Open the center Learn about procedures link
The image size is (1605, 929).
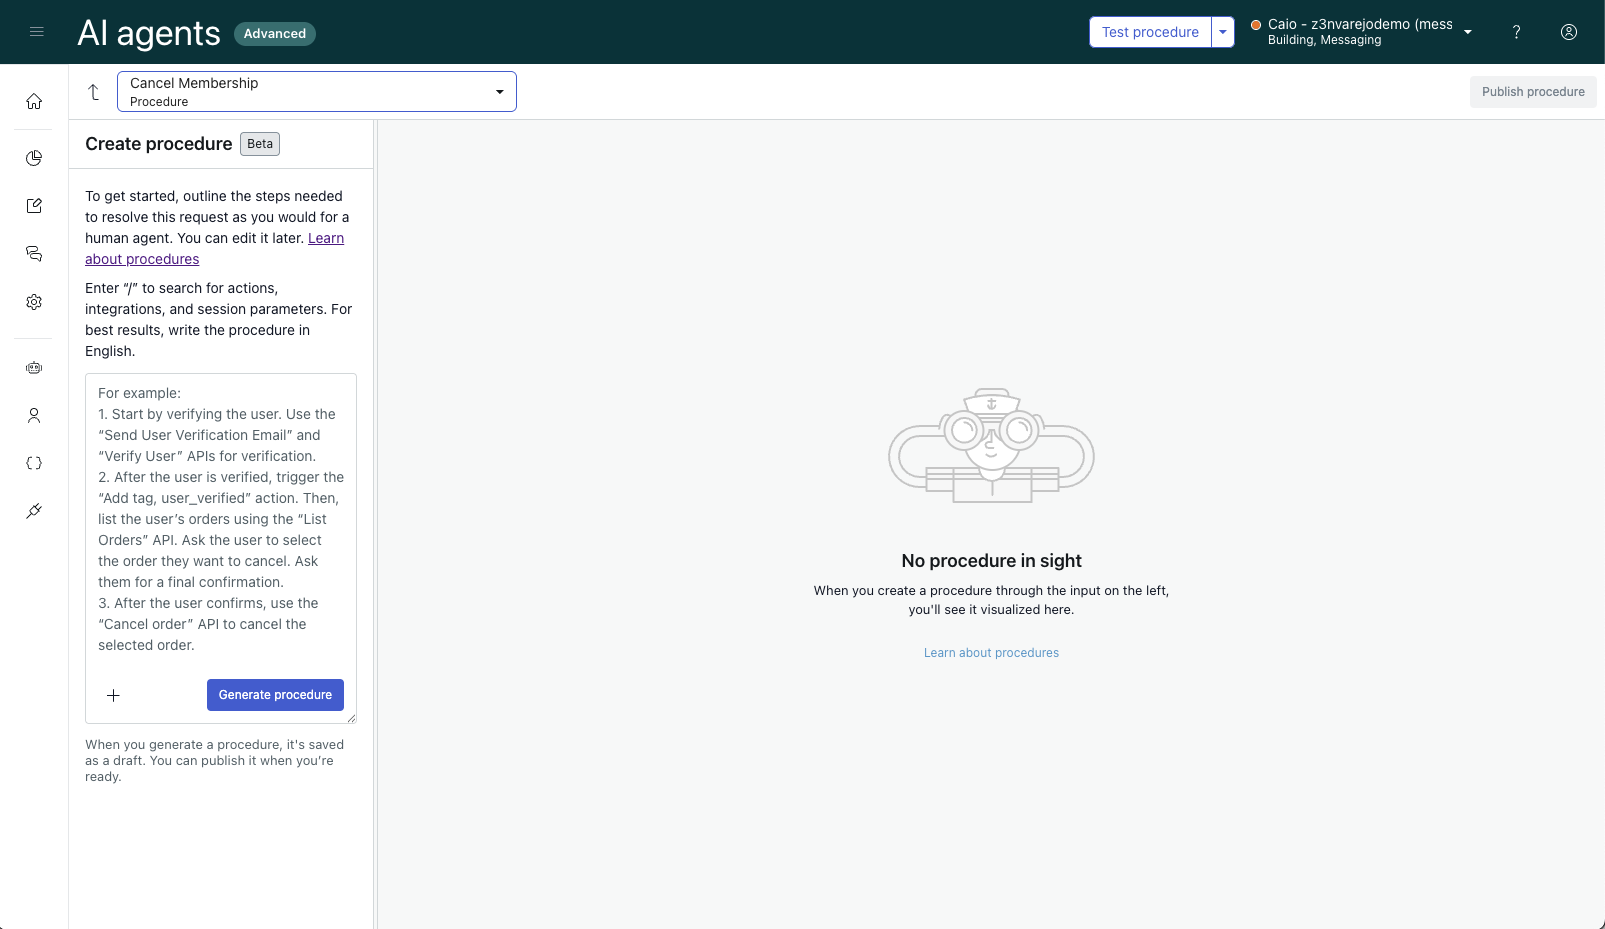pyautogui.click(x=991, y=653)
